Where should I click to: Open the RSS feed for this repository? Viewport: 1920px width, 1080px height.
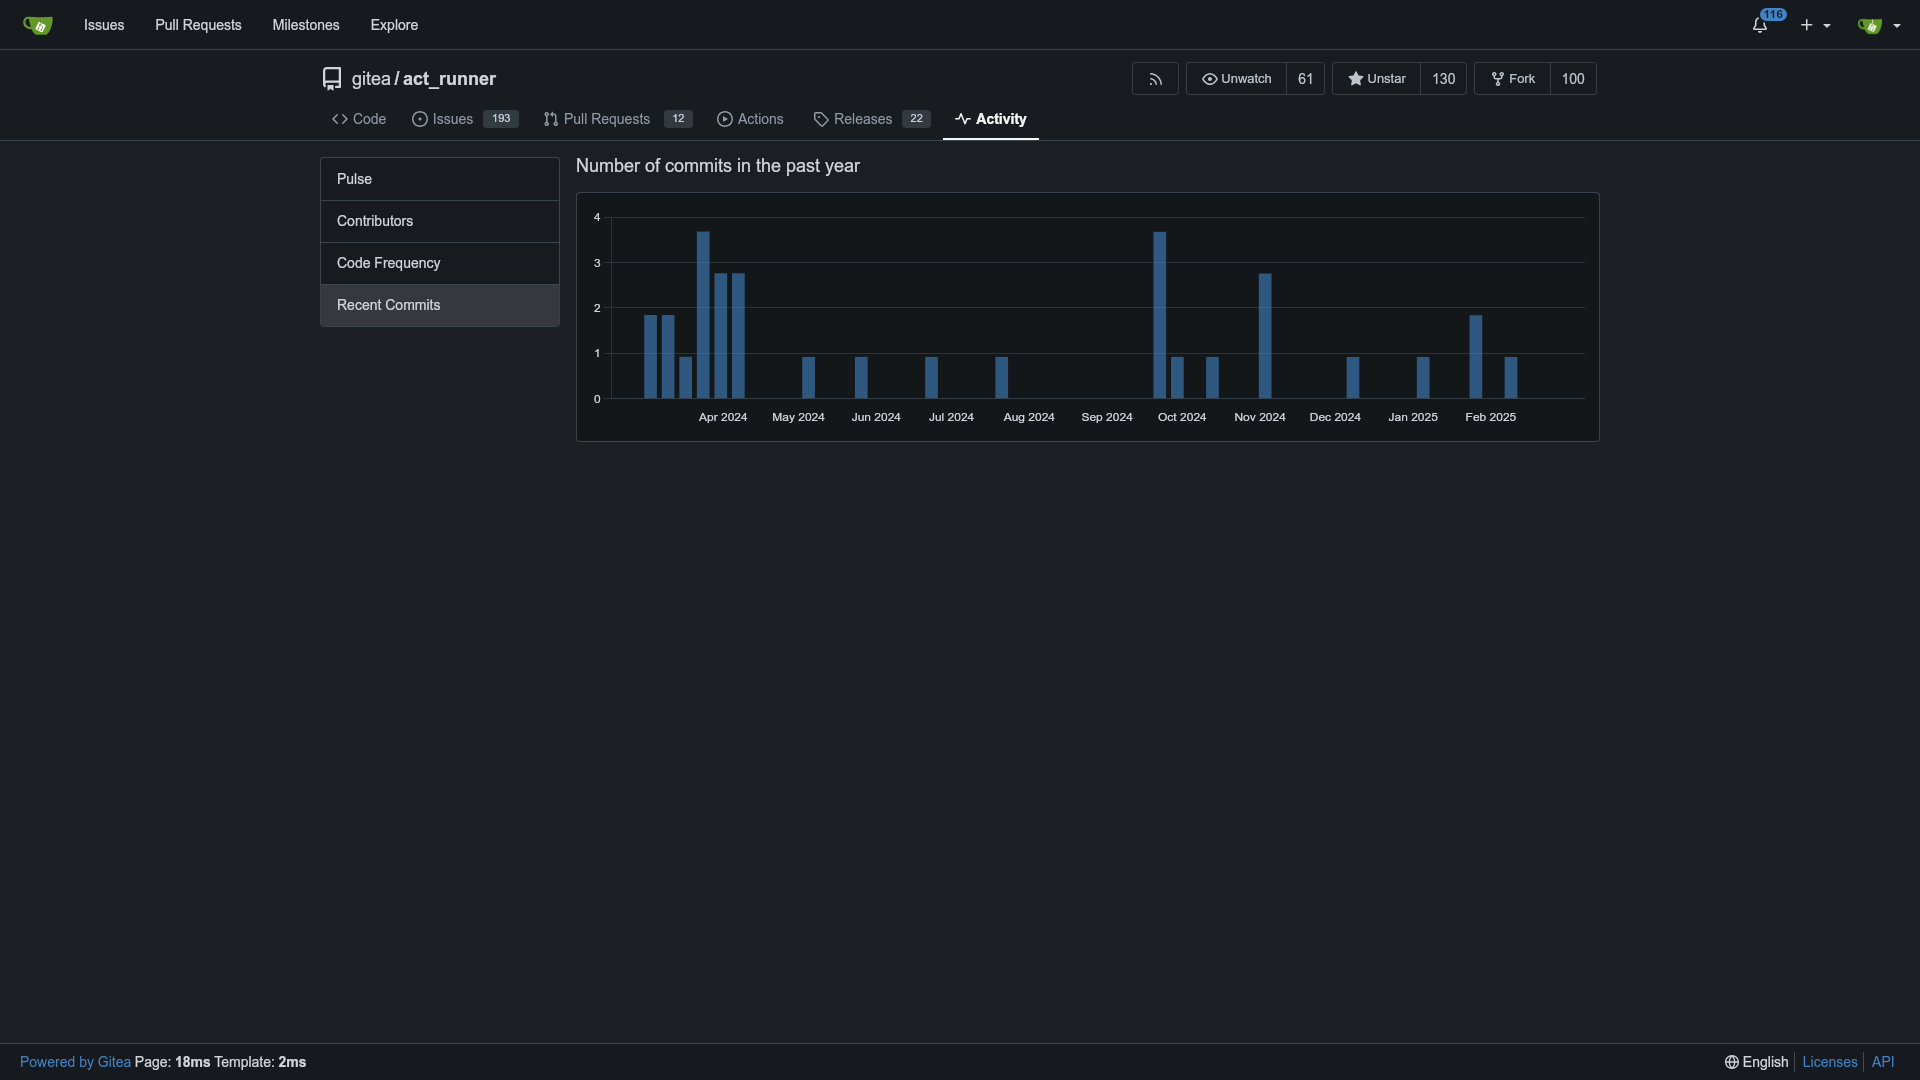(x=1154, y=78)
